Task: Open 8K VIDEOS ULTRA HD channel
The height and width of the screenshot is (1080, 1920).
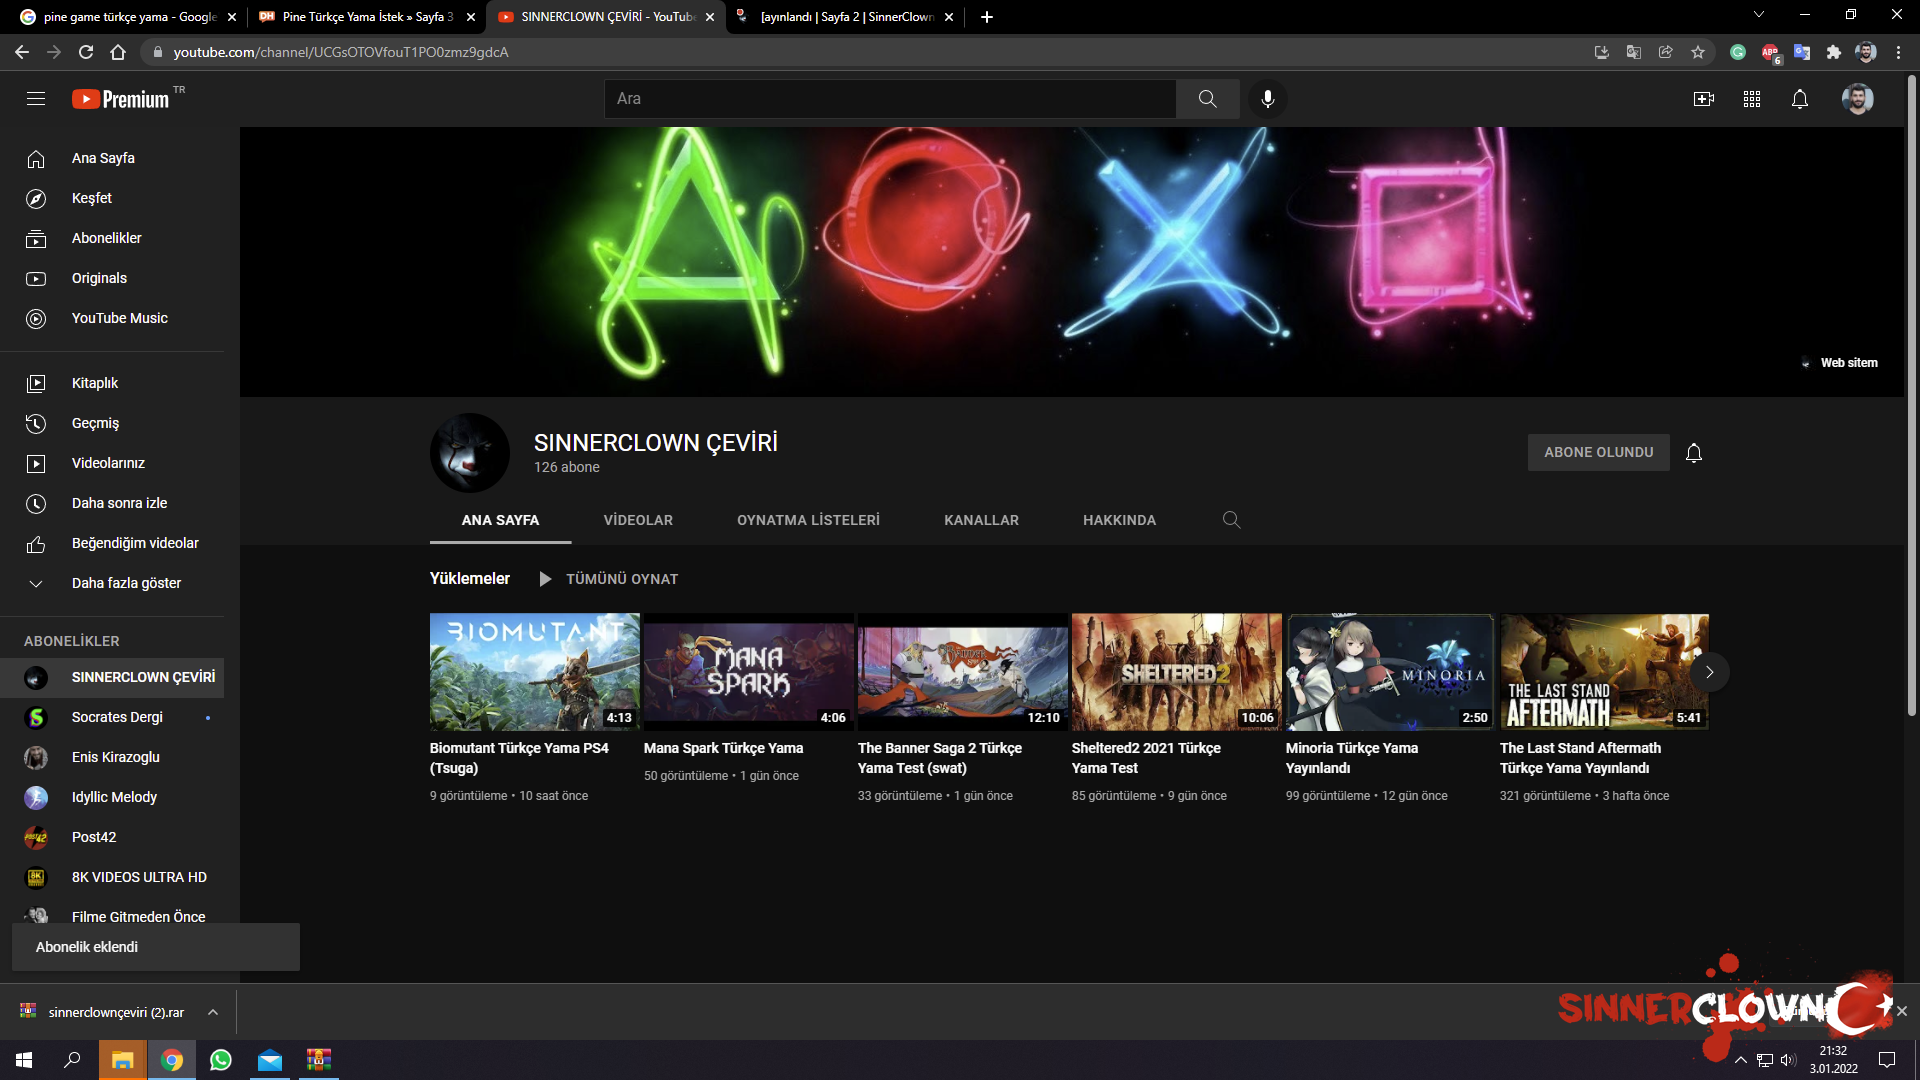Action: coord(112,877)
